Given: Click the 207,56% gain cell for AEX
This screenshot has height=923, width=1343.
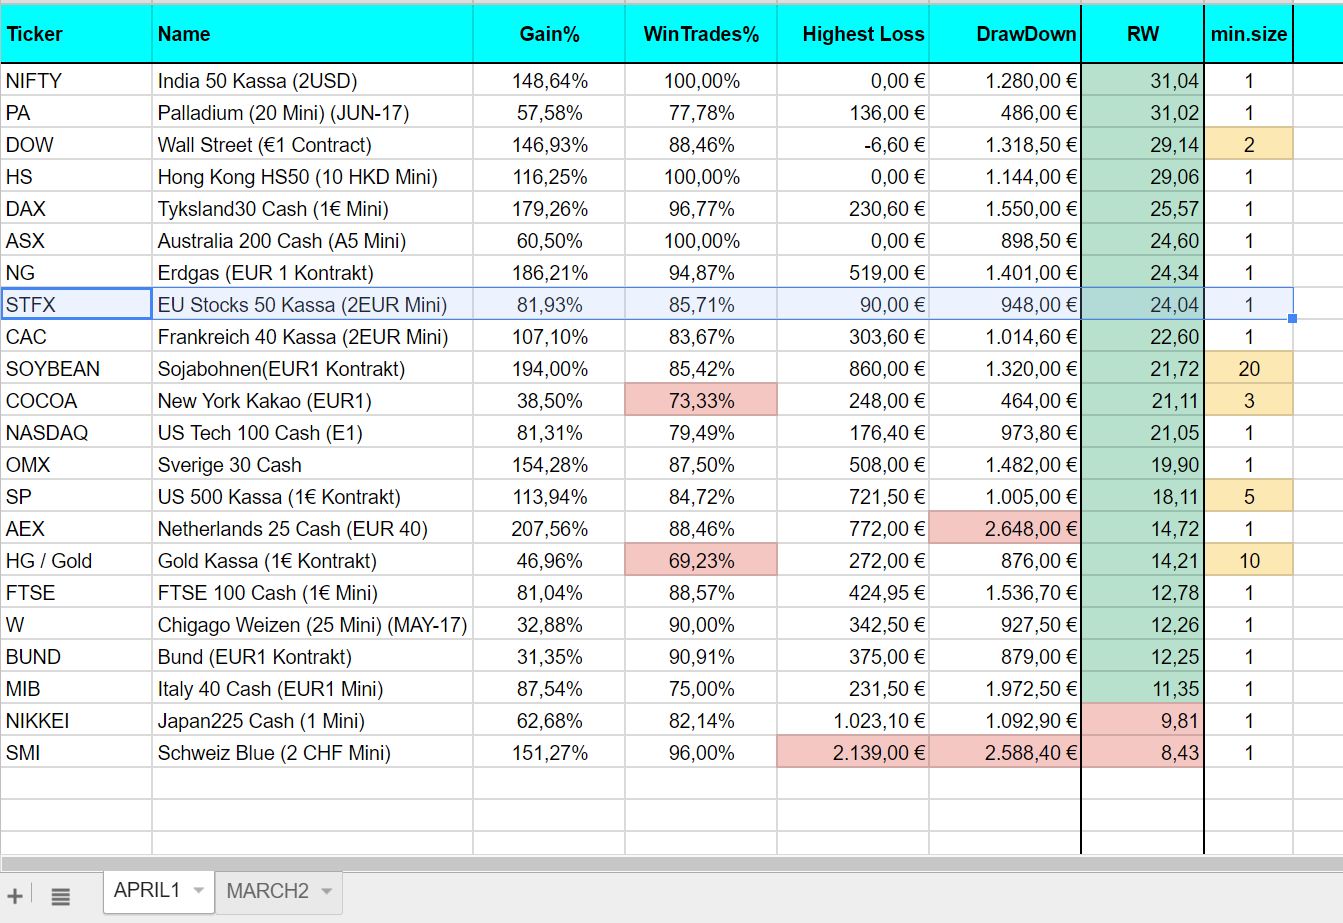Looking at the screenshot, I should point(549,529).
